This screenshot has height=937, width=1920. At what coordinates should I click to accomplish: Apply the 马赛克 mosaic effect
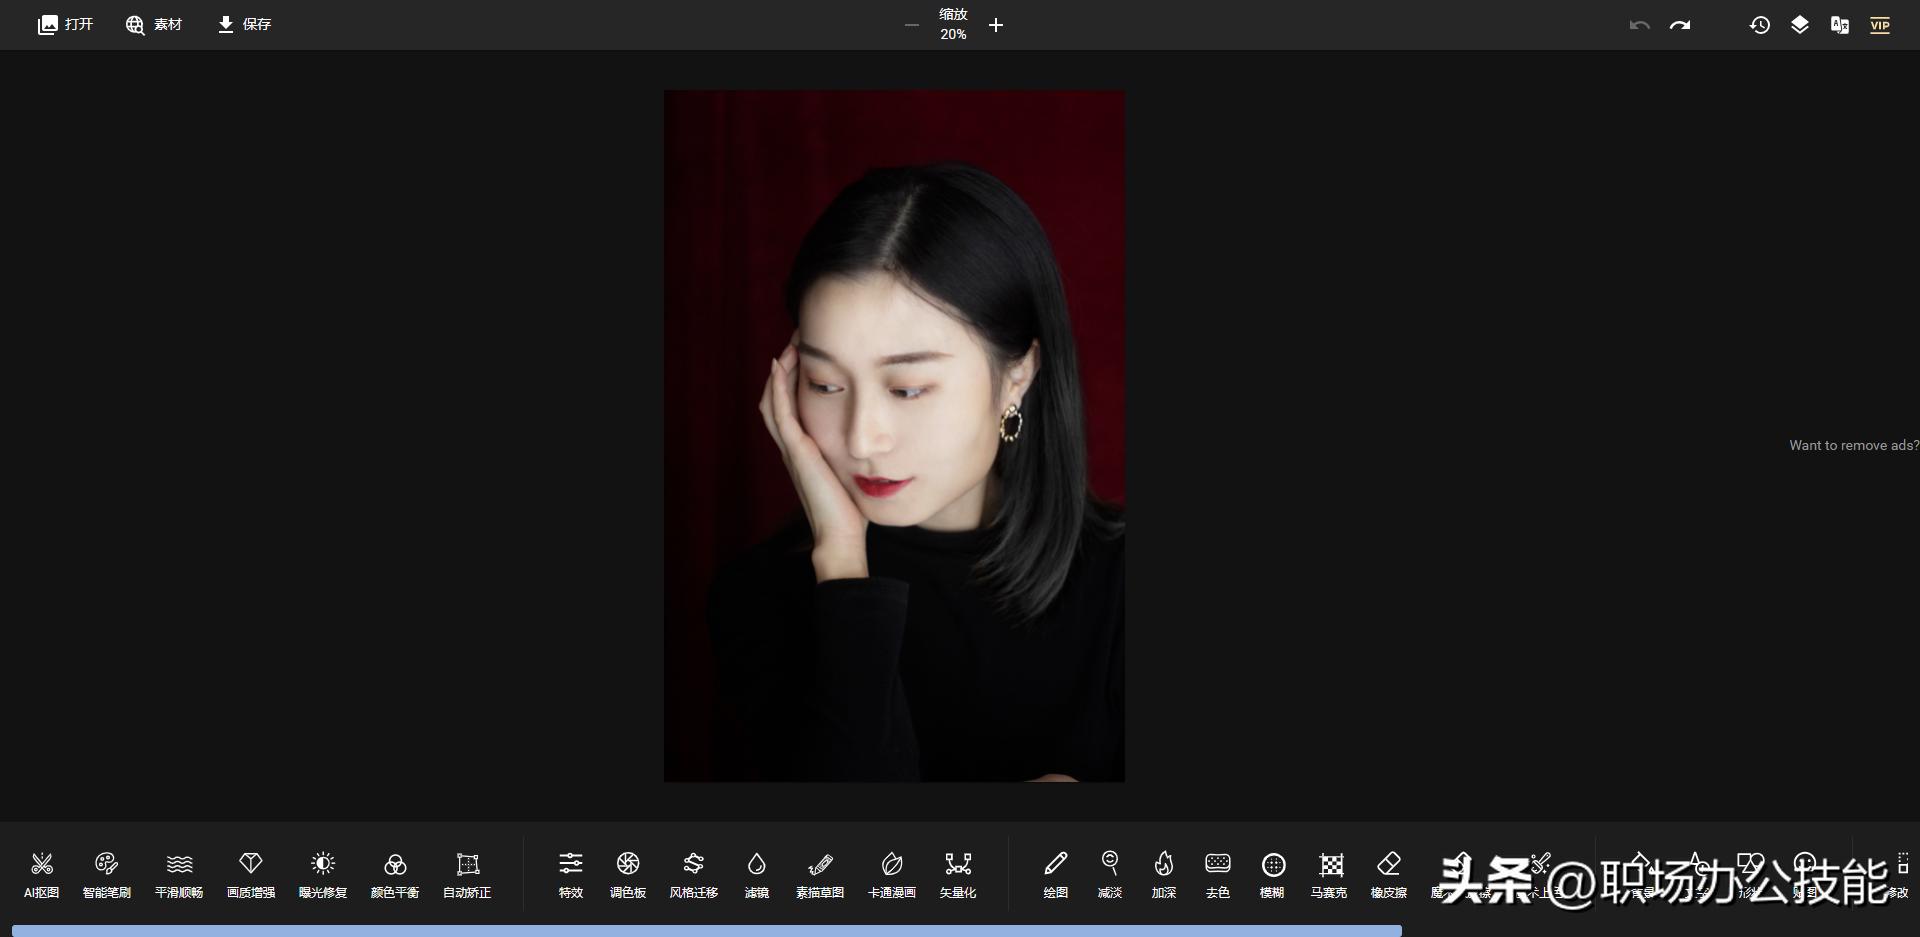click(x=1330, y=874)
